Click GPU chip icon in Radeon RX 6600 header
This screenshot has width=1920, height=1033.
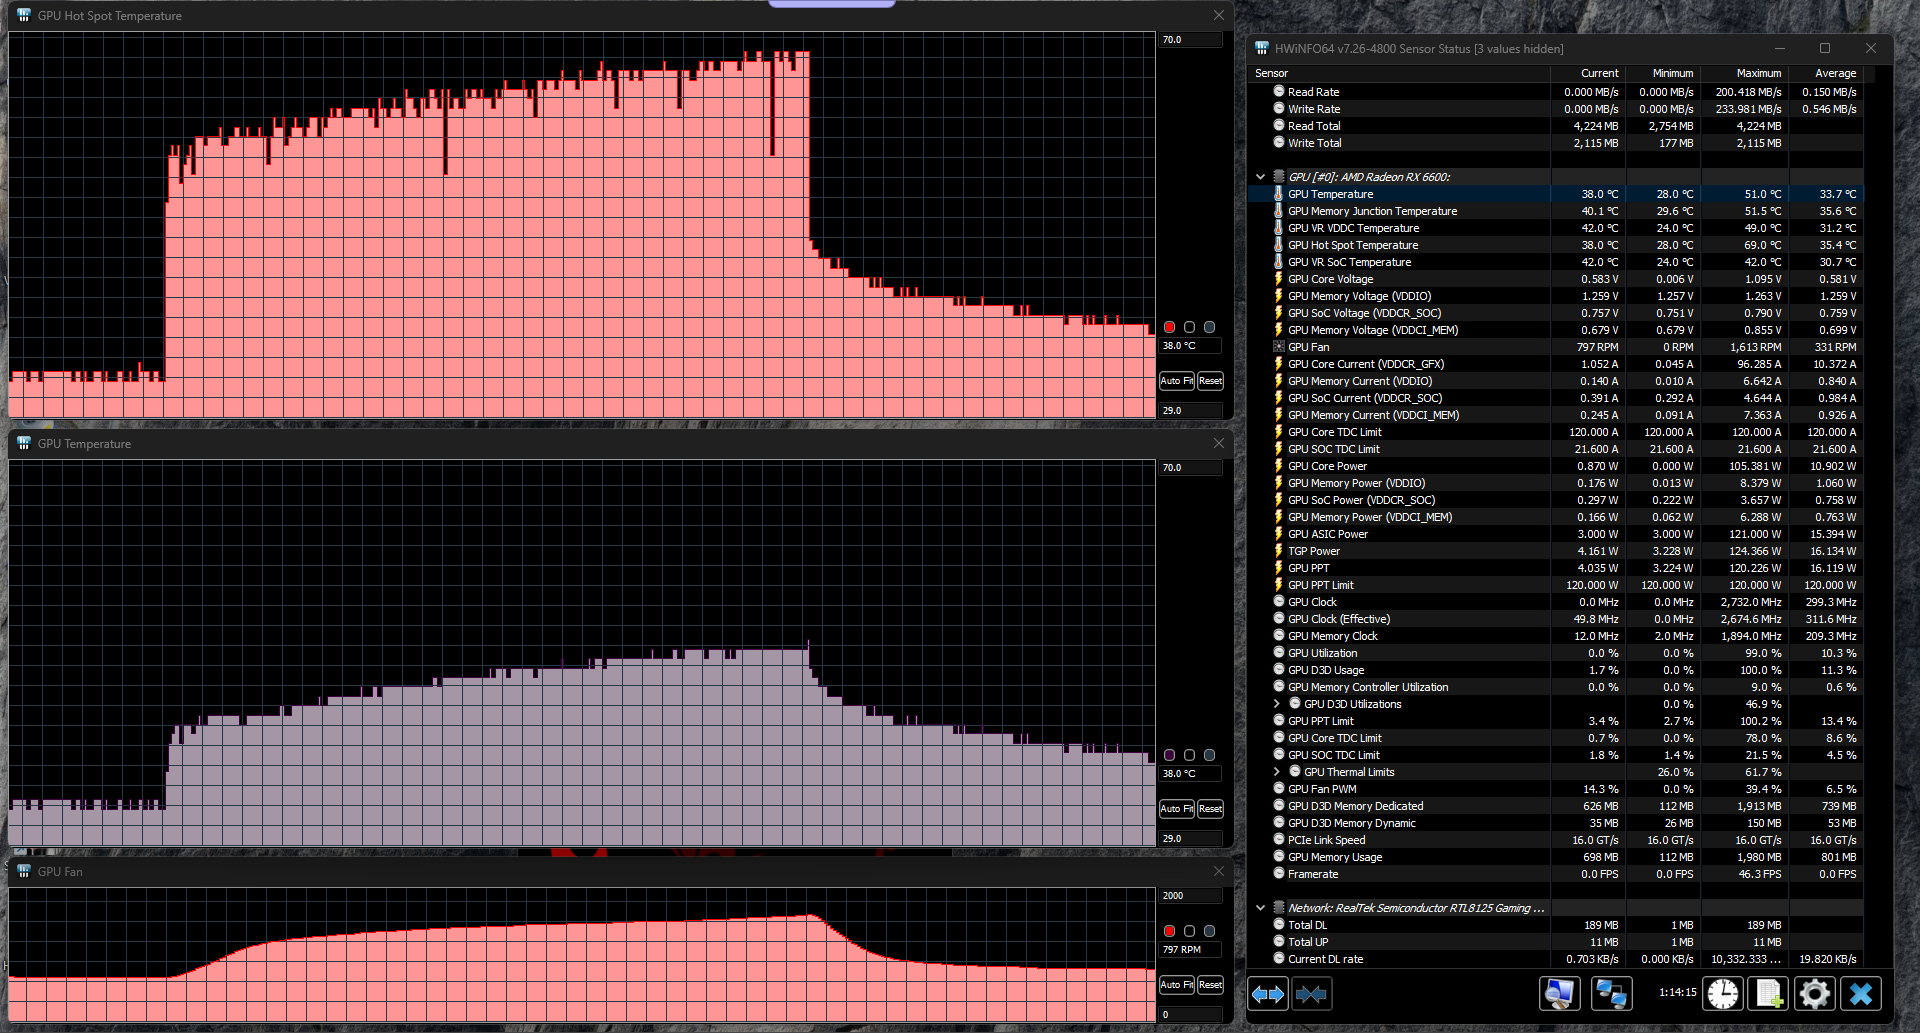(x=1278, y=177)
